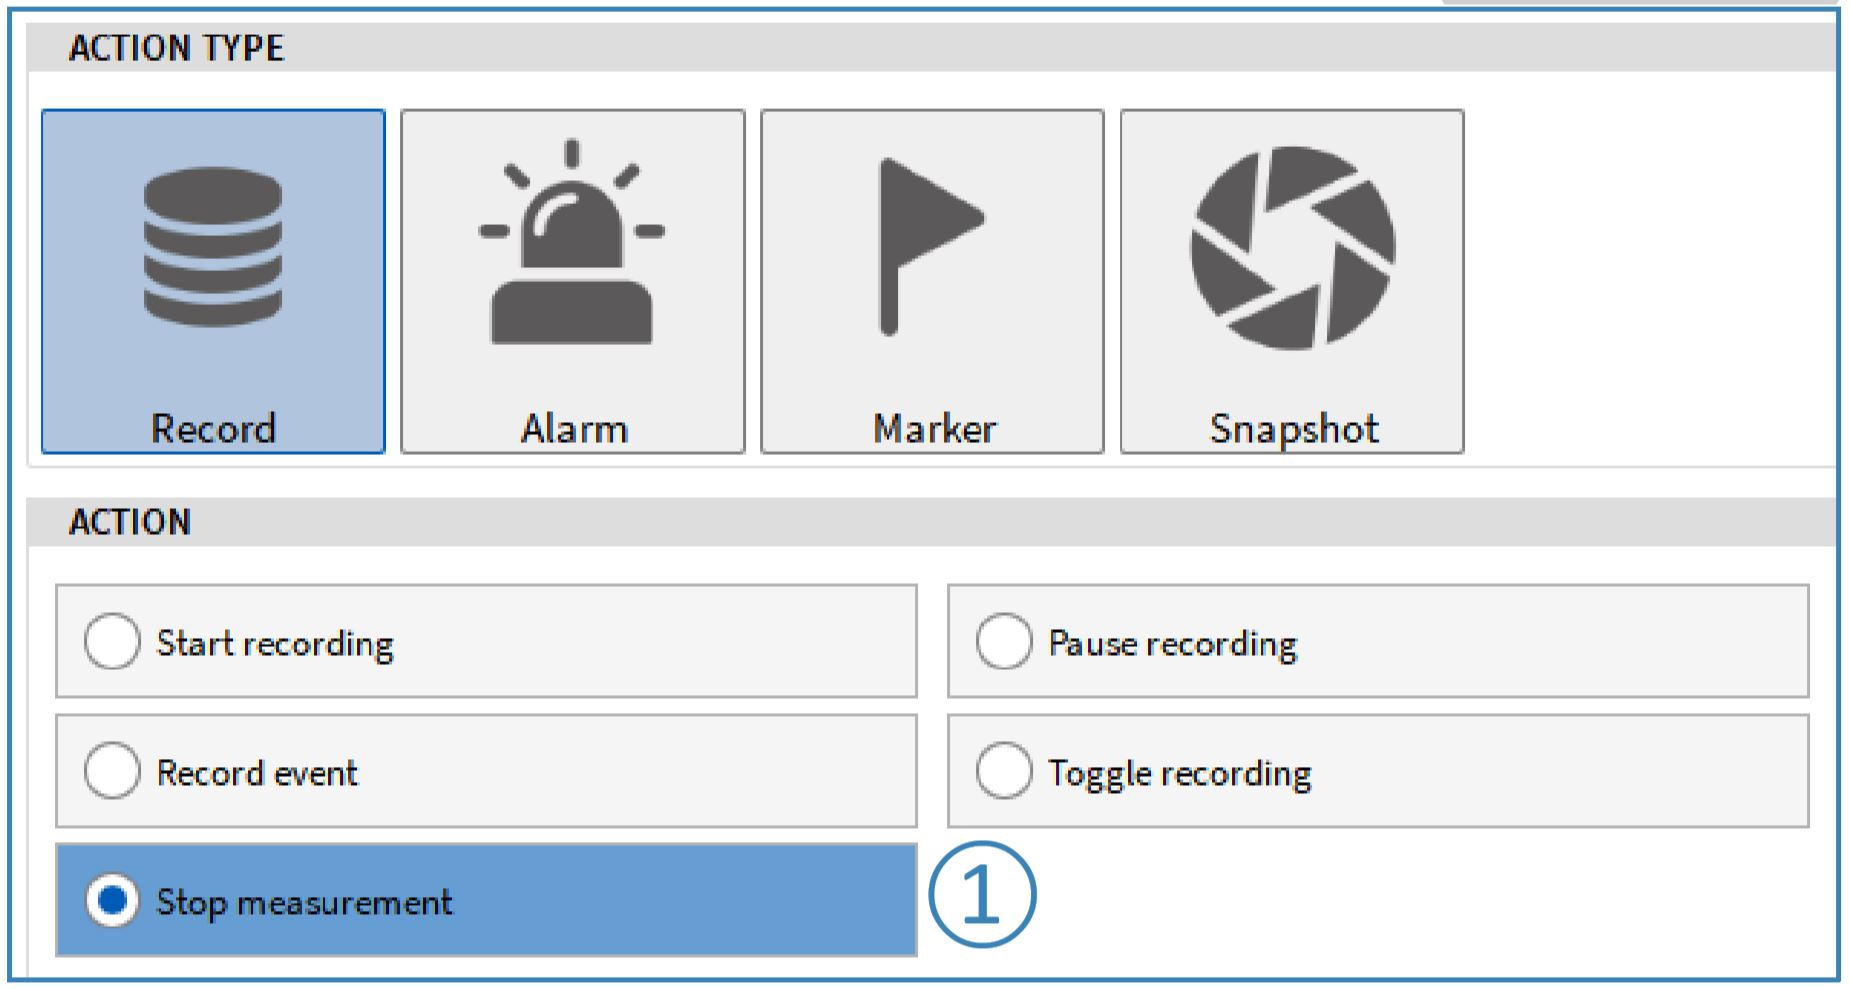Screen dimensions: 1850x989
Task: Select the Record database stack icon
Action: click(213, 247)
